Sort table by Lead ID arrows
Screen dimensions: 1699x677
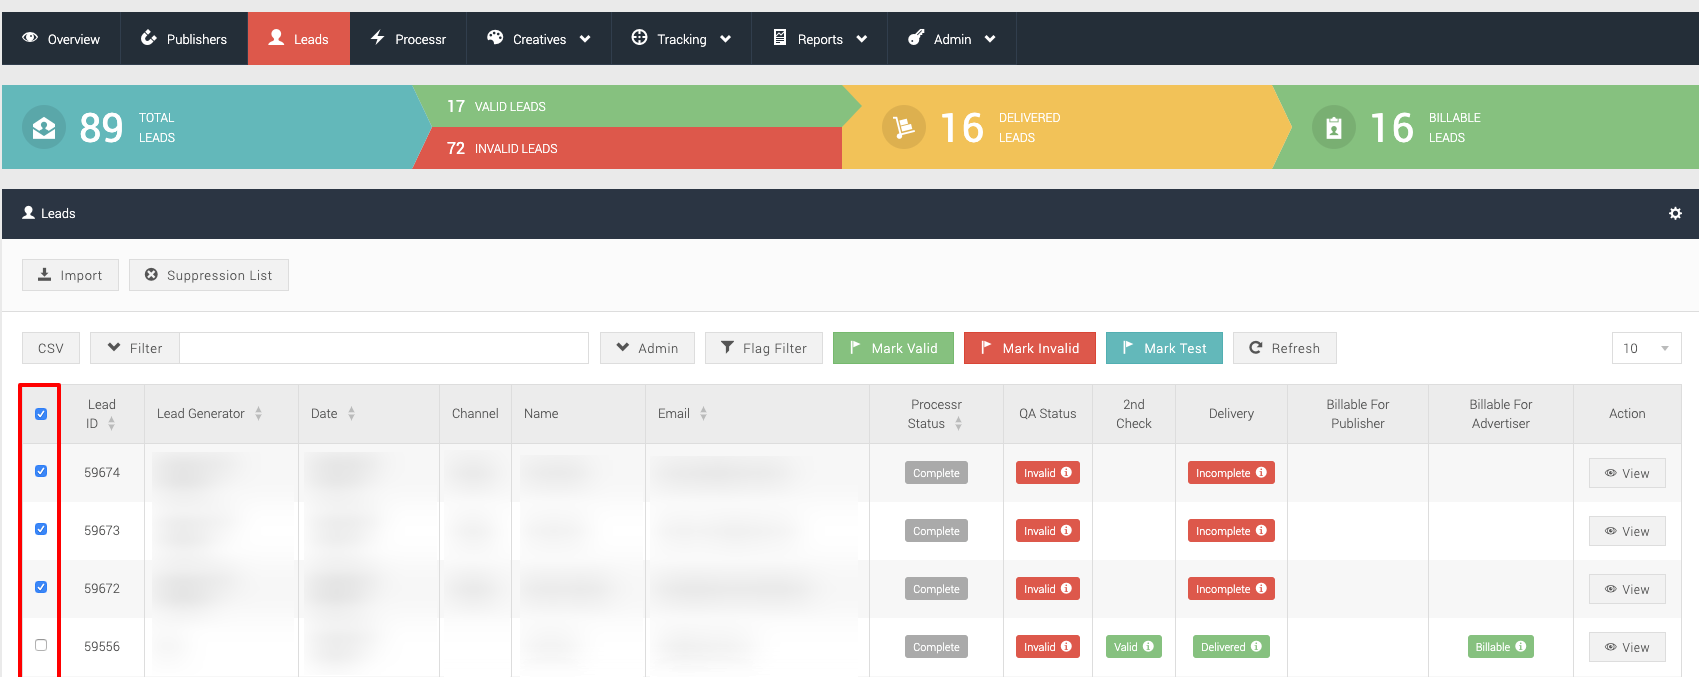pos(111,424)
